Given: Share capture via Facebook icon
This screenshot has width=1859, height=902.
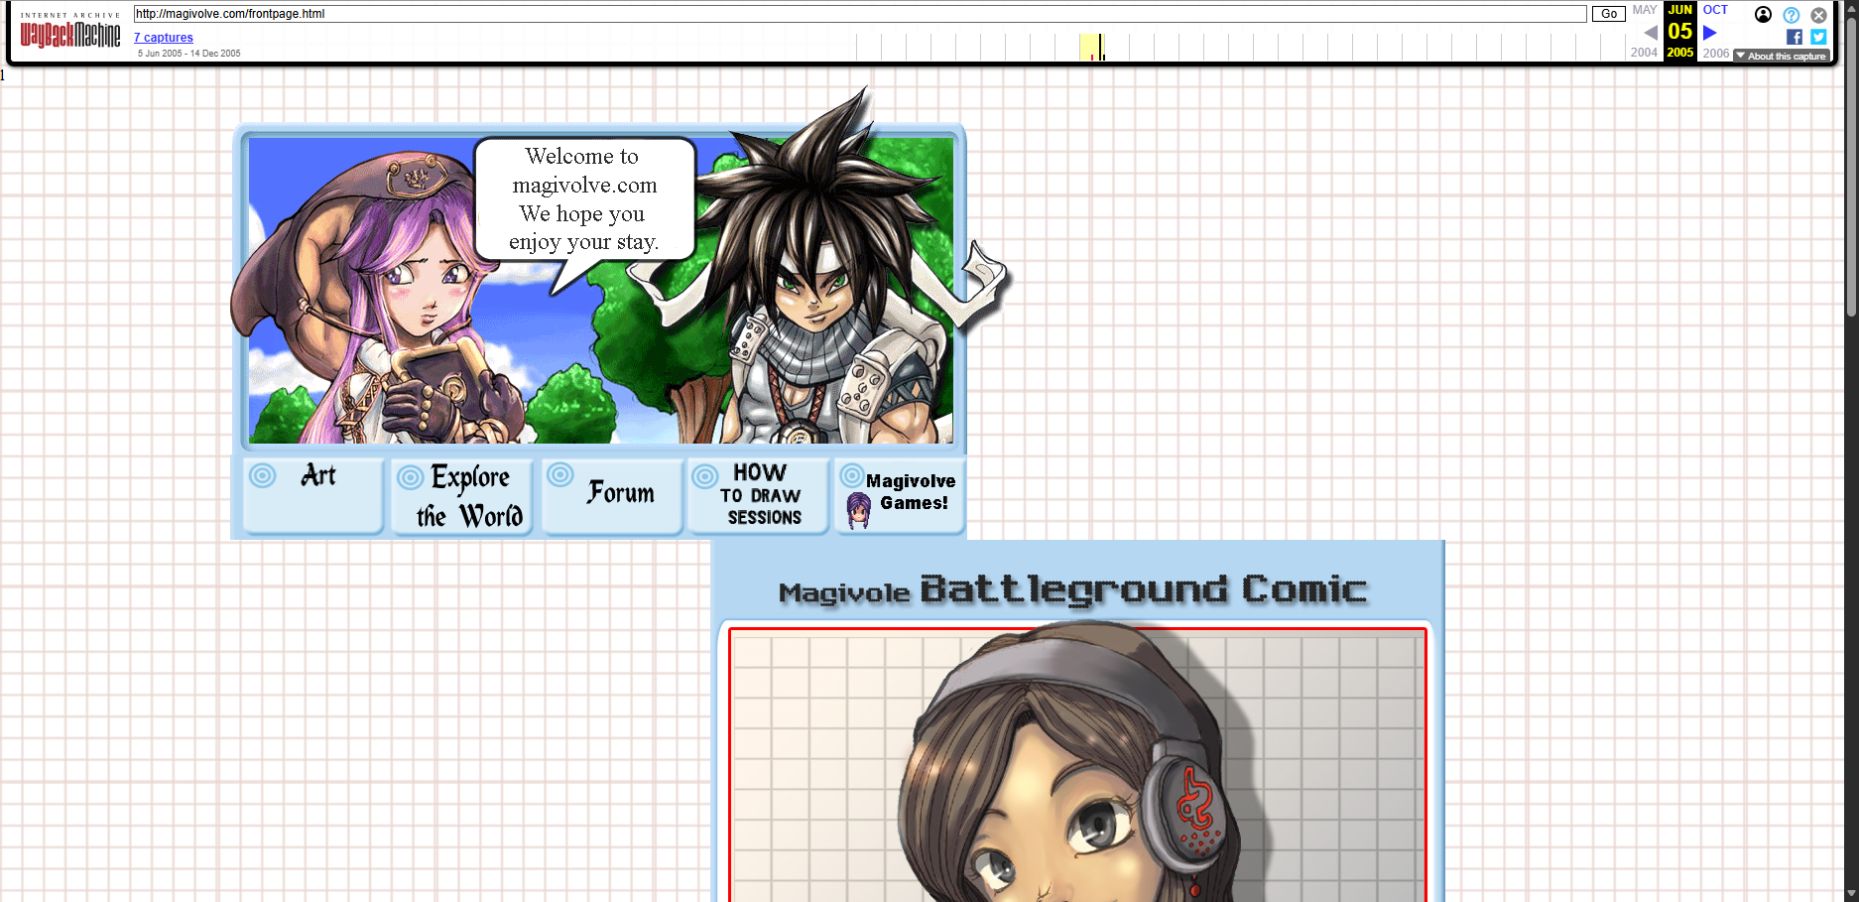Looking at the screenshot, I should [1794, 37].
